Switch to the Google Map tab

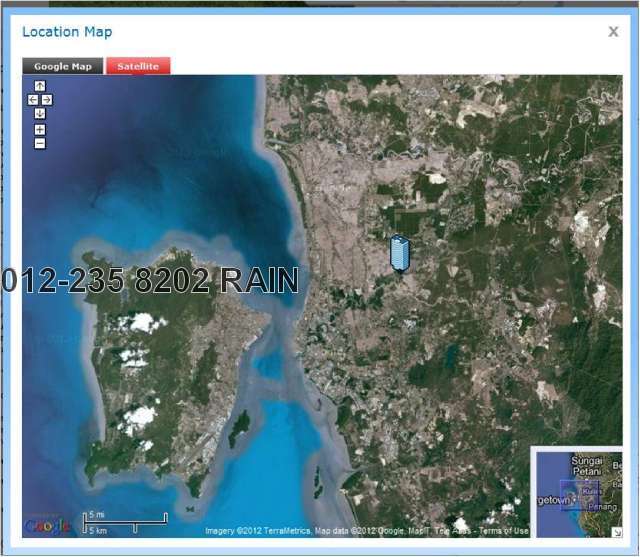click(63, 67)
